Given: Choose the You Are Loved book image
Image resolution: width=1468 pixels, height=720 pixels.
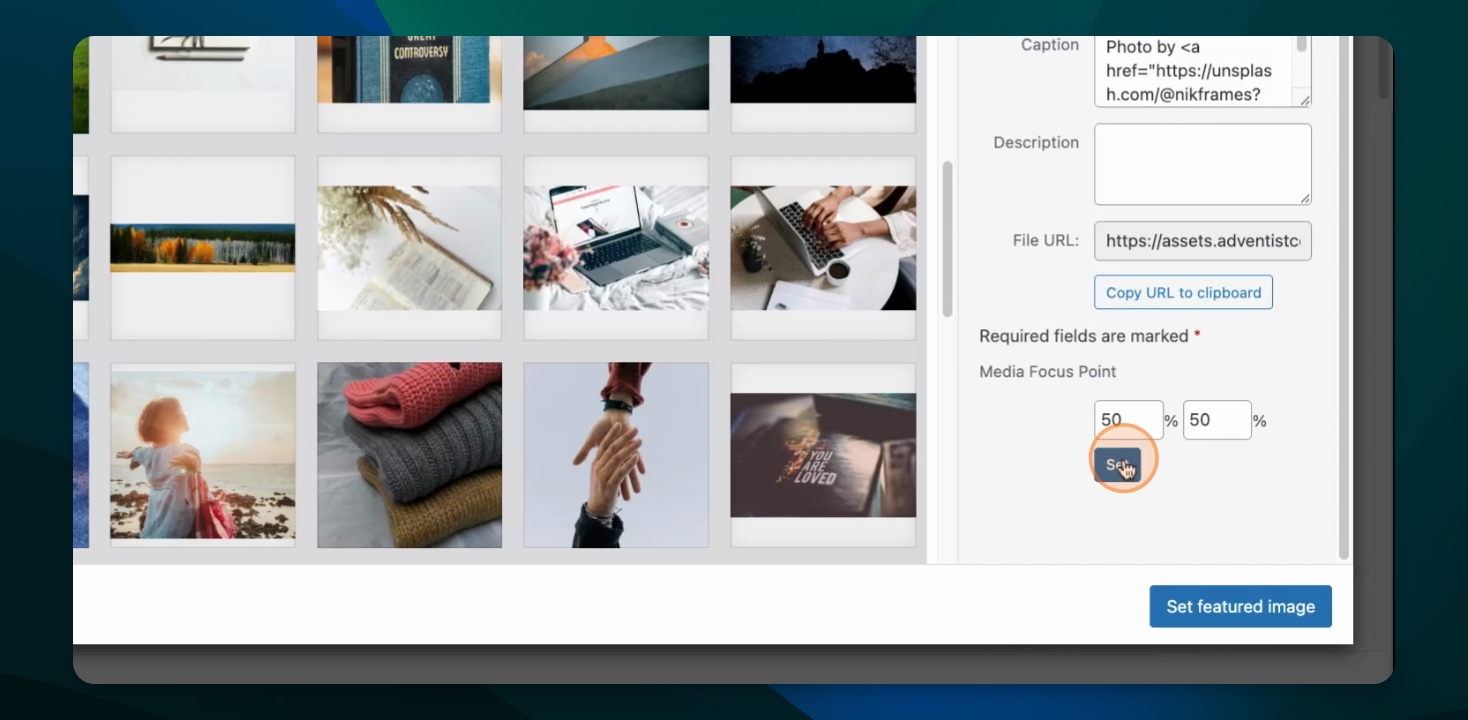Looking at the screenshot, I should click(823, 455).
